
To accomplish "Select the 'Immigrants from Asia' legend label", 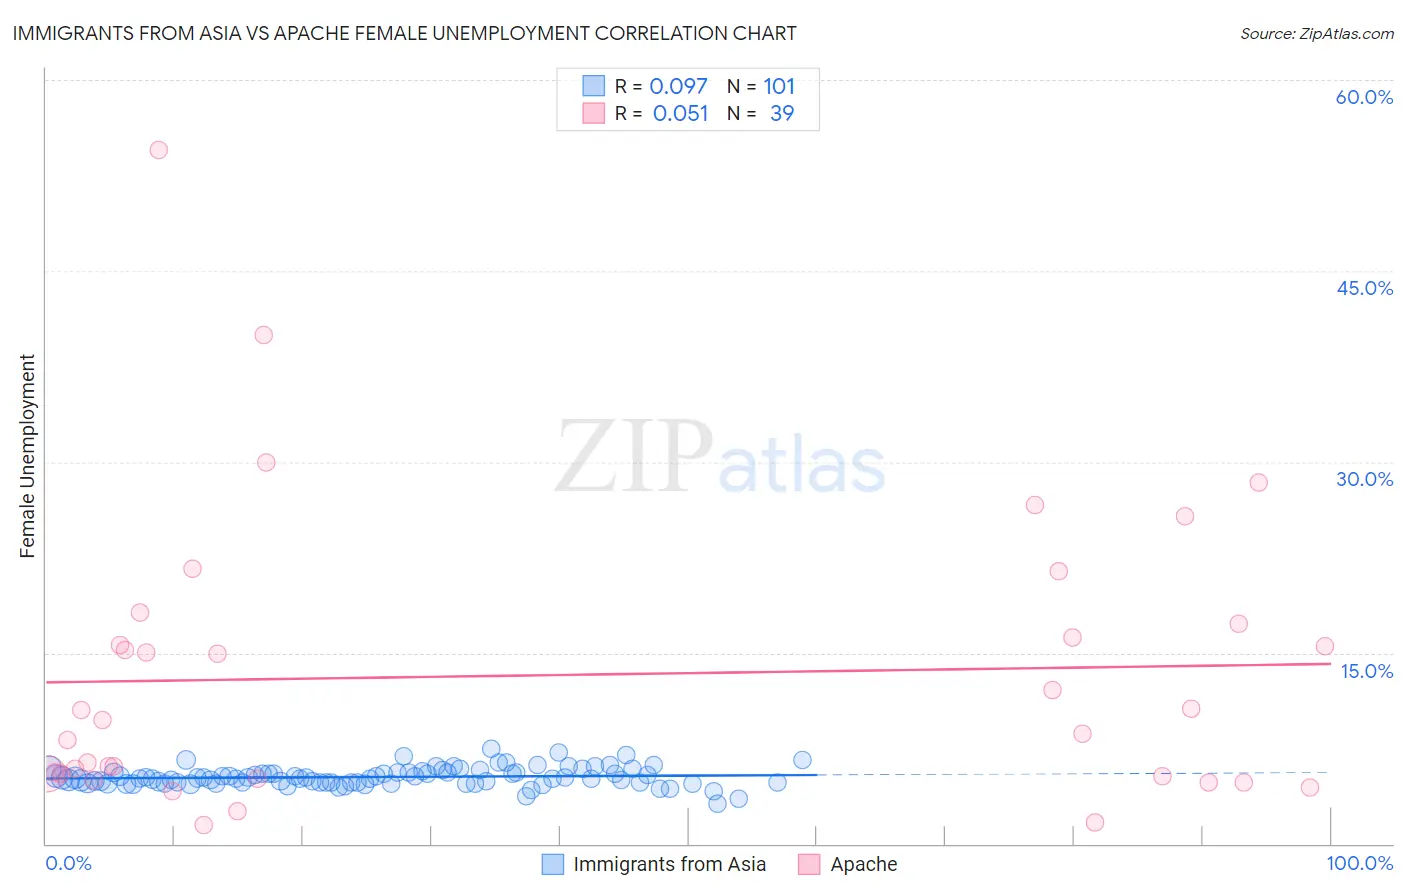I will tap(669, 864).
